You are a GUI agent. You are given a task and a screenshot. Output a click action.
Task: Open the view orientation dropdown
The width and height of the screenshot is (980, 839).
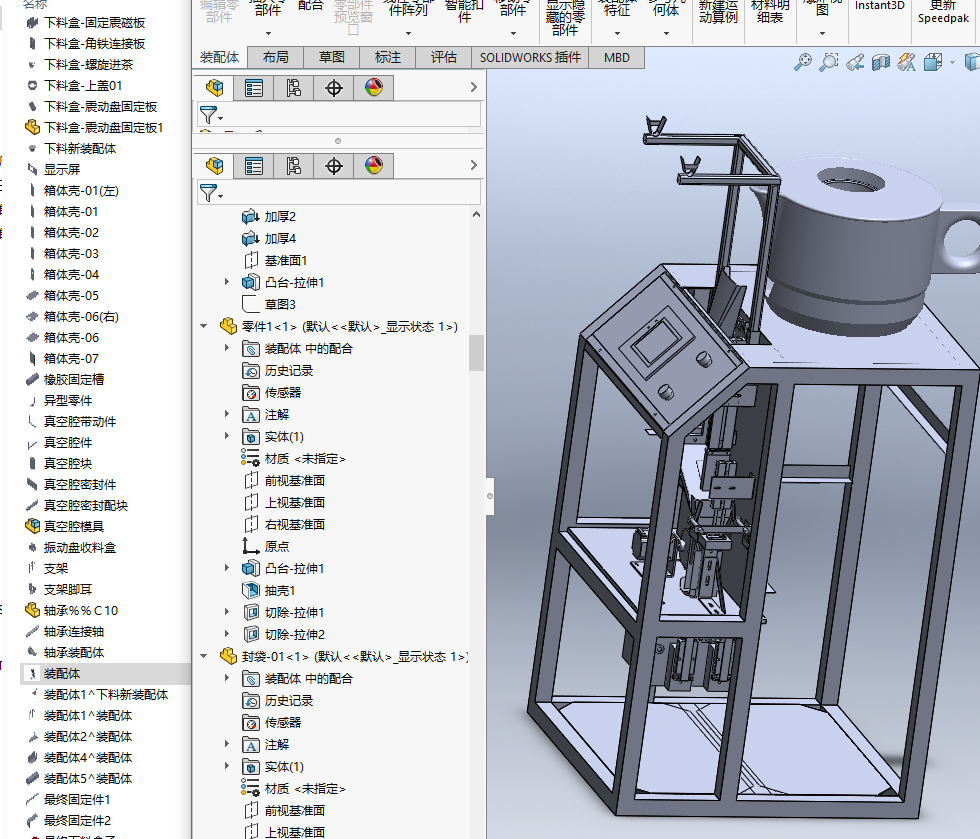click(953, 63)
